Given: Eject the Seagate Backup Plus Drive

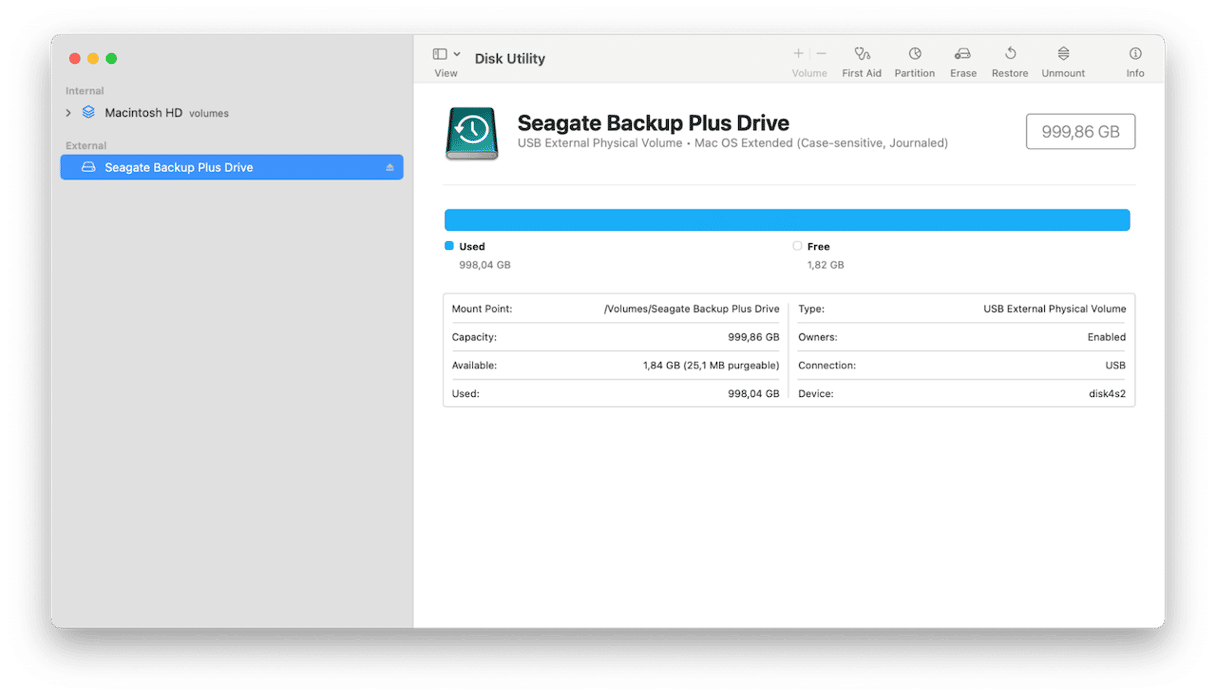Looking at the screenshot, I should [x=390, y=167].
